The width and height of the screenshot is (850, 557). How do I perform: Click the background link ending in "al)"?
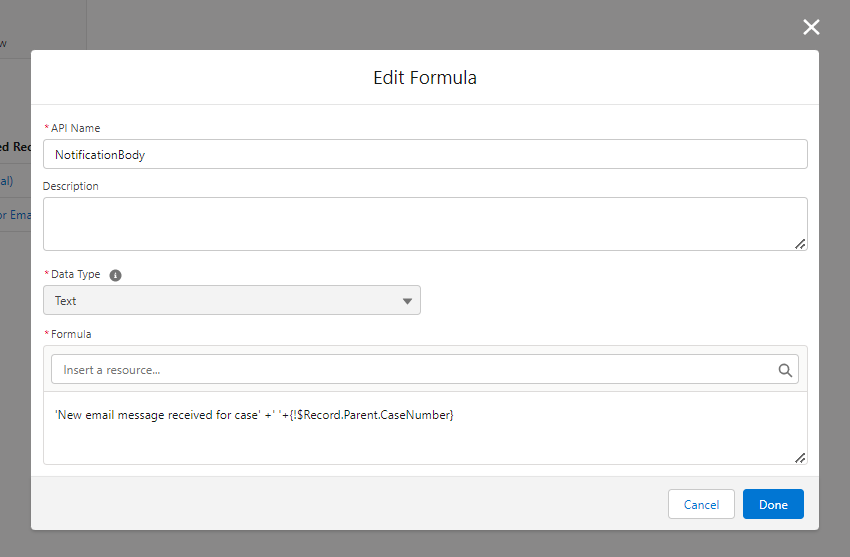[7, 181]
